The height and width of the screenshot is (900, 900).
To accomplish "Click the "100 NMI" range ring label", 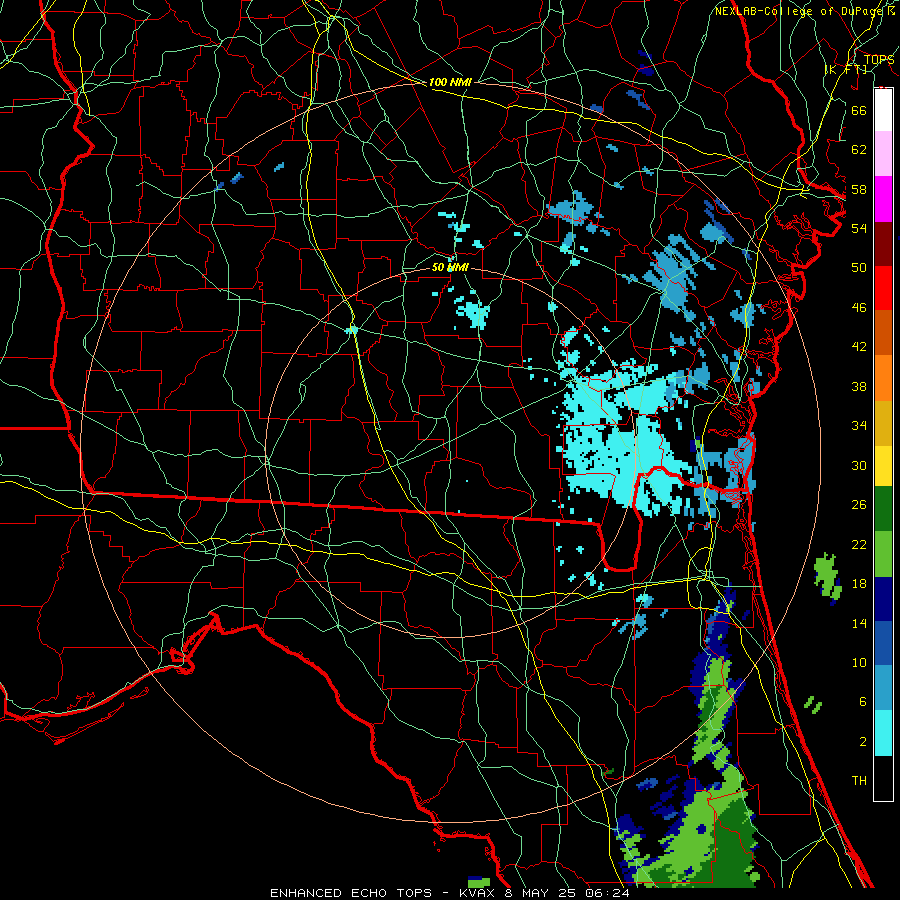I will 450,82.
